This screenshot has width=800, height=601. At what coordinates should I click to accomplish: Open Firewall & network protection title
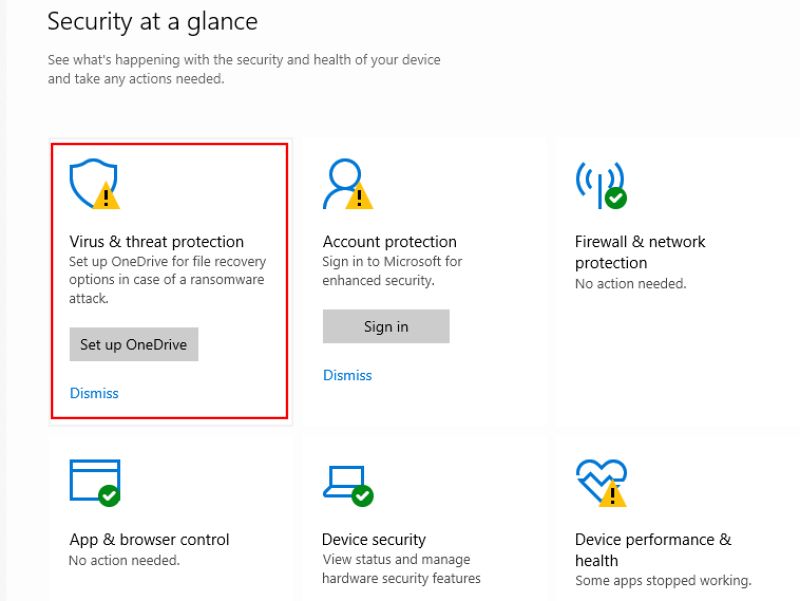click(x=640, y=252)
